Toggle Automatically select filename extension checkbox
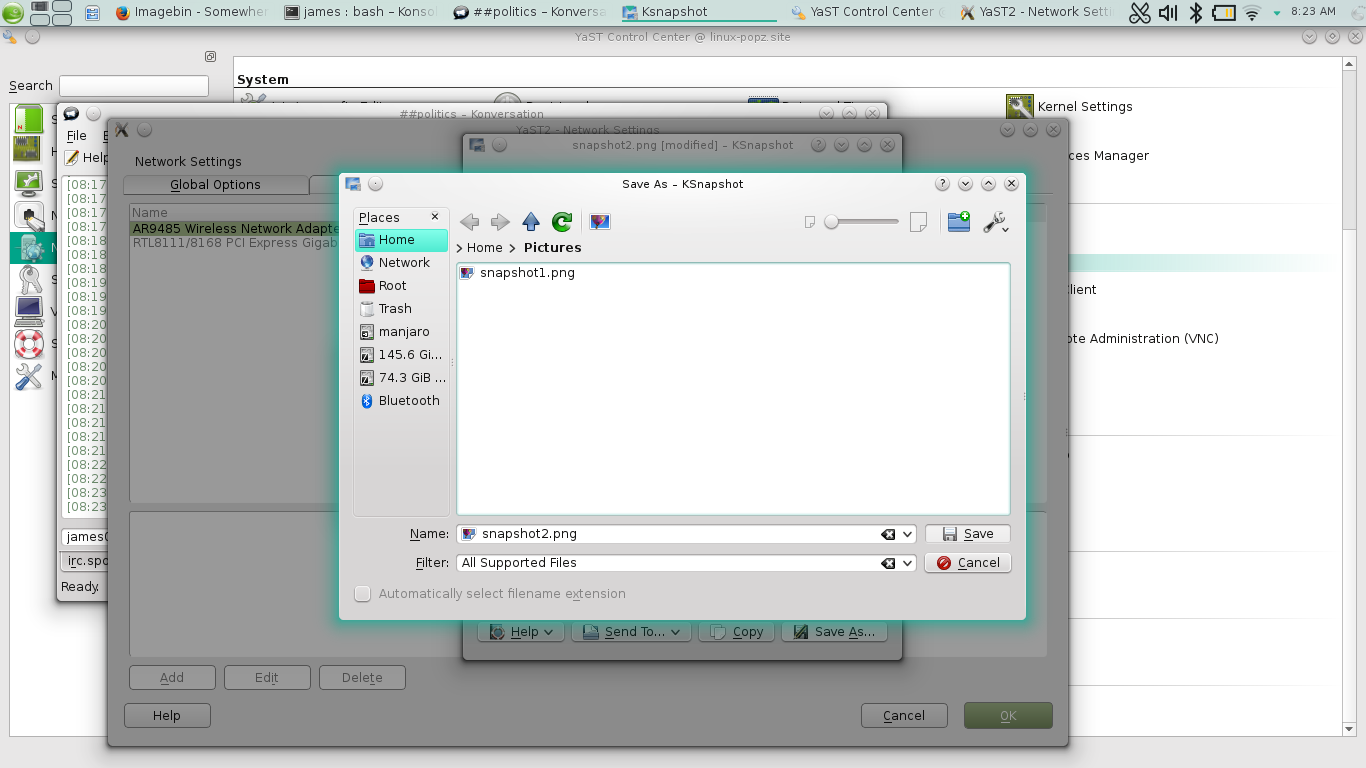Screen dimensions: 1366x768 click(x=363, y=594)
